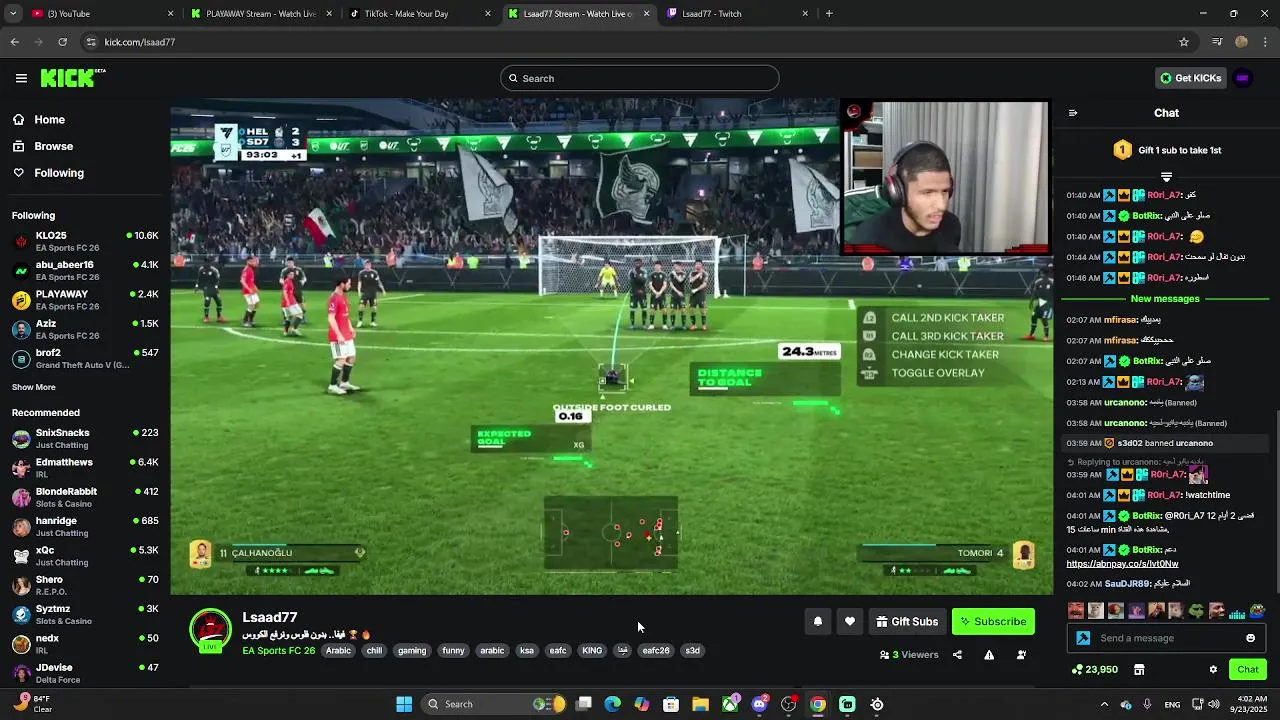Click the KICK logo
This screenshot has height=720, width=1280.
point(72,78)
